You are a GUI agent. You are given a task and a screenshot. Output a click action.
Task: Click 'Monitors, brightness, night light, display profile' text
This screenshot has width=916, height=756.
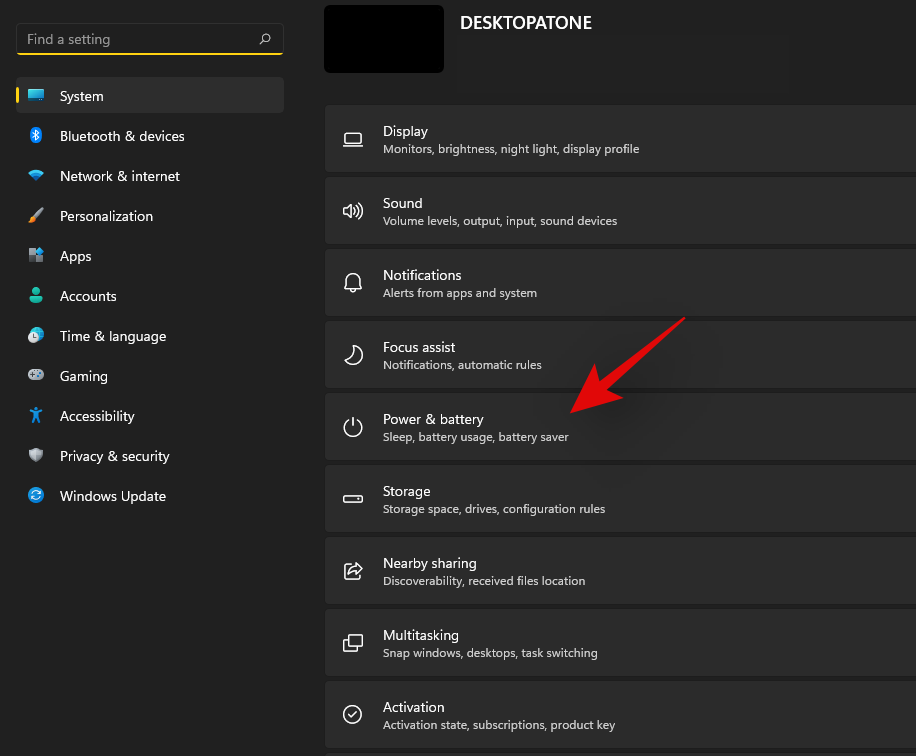[x=511, y=149]
